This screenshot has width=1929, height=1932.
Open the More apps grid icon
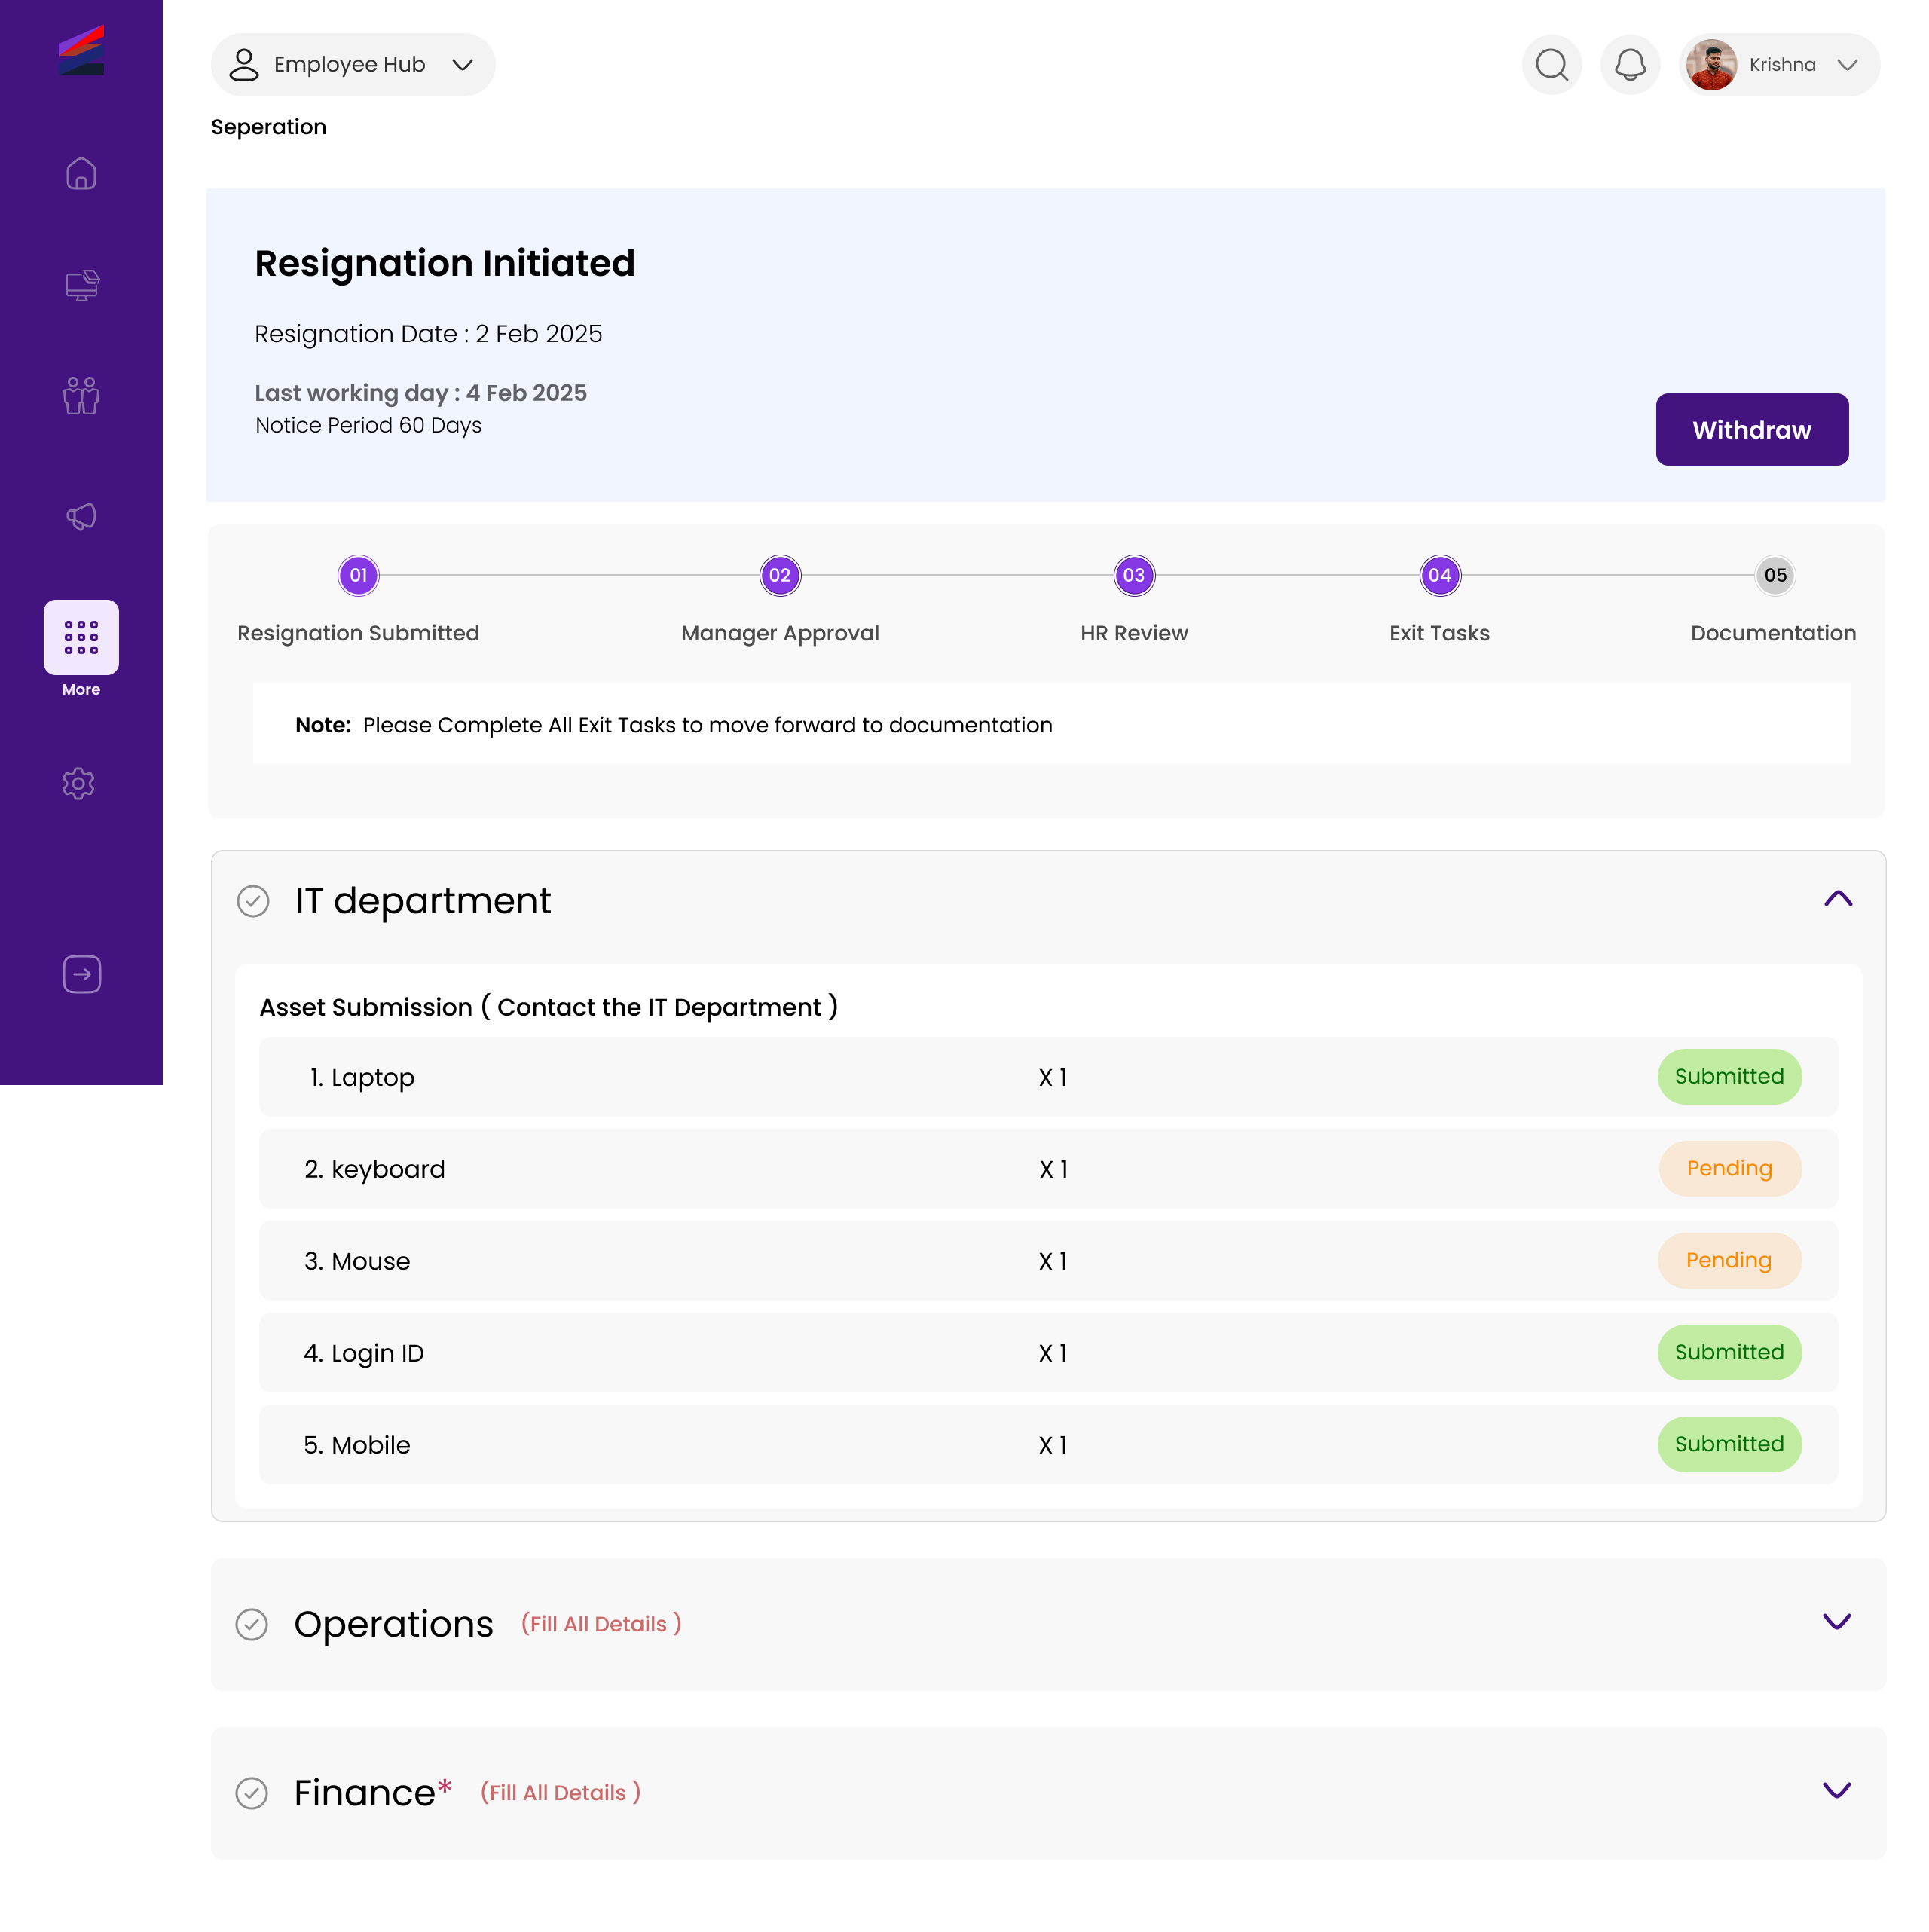81,637
